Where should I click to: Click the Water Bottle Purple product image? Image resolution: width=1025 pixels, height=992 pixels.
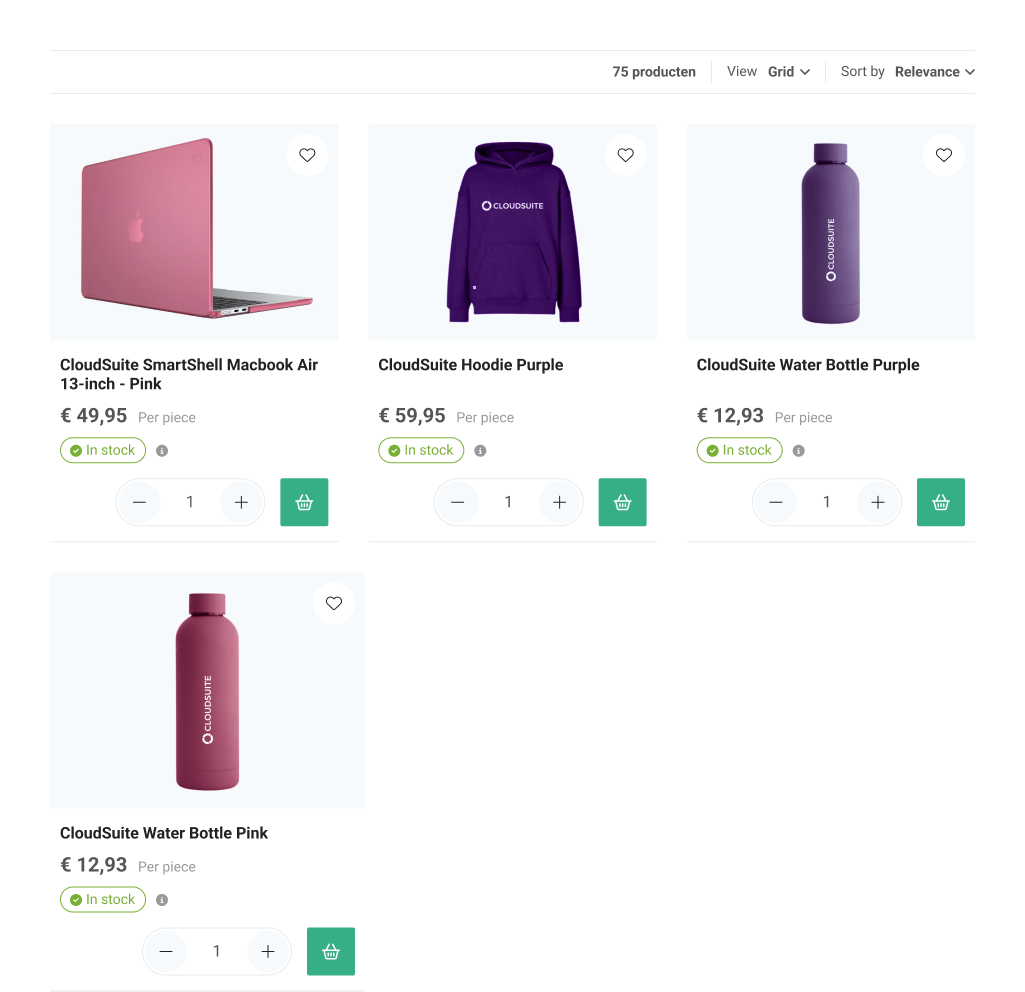click(x=830, y=232)
